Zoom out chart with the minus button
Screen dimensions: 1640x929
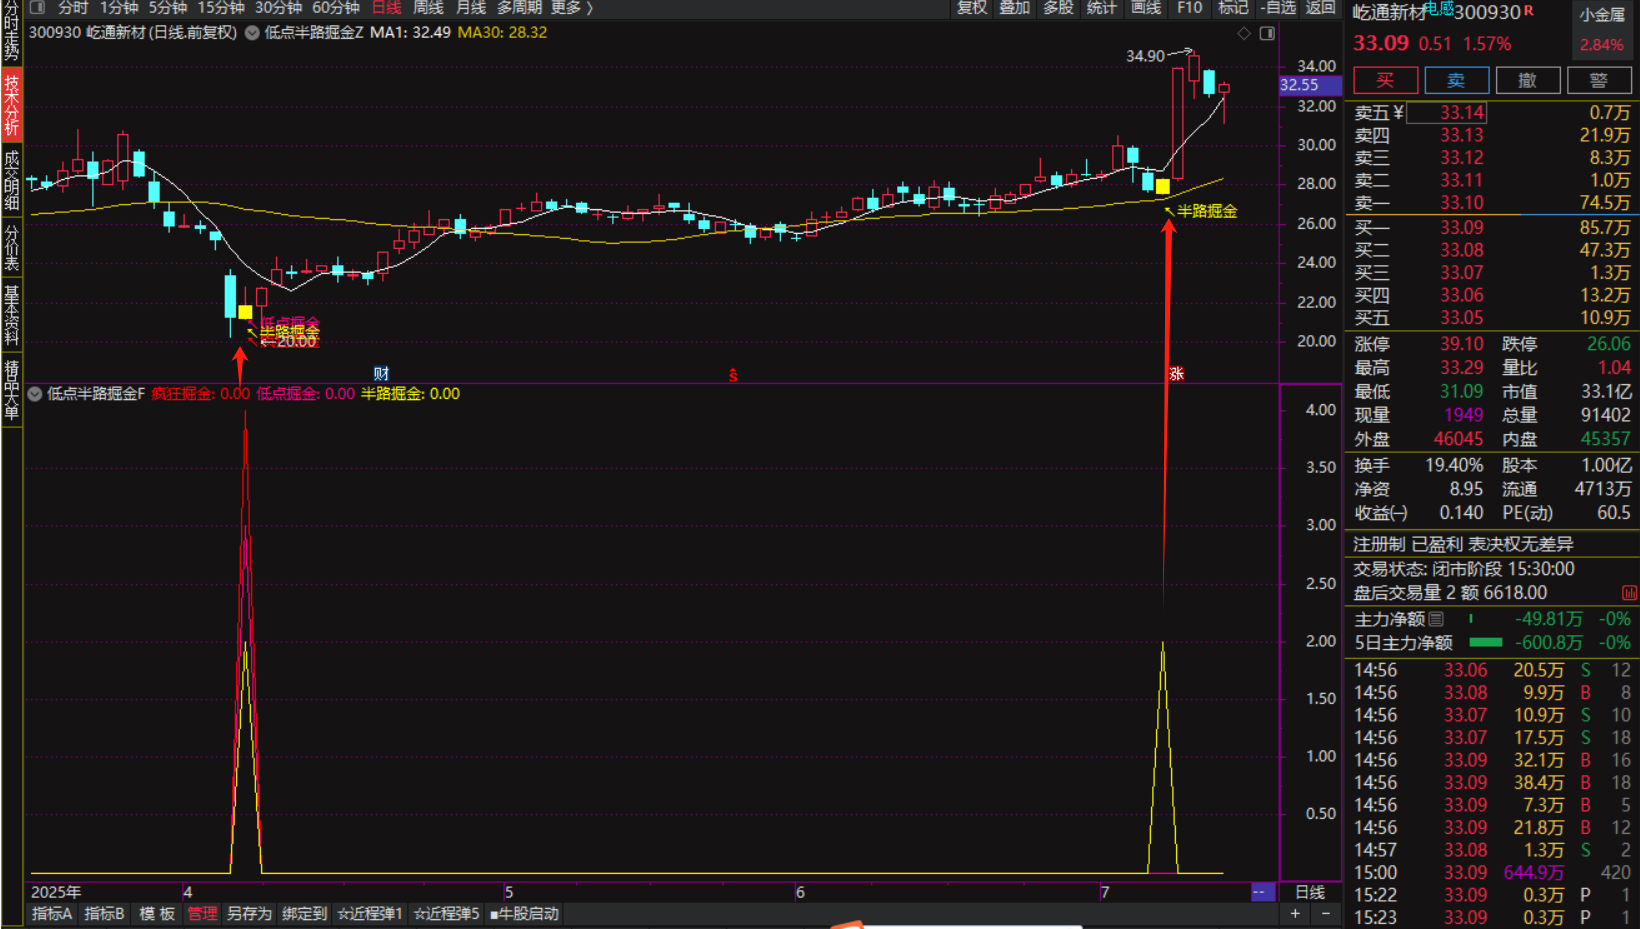1326,913
